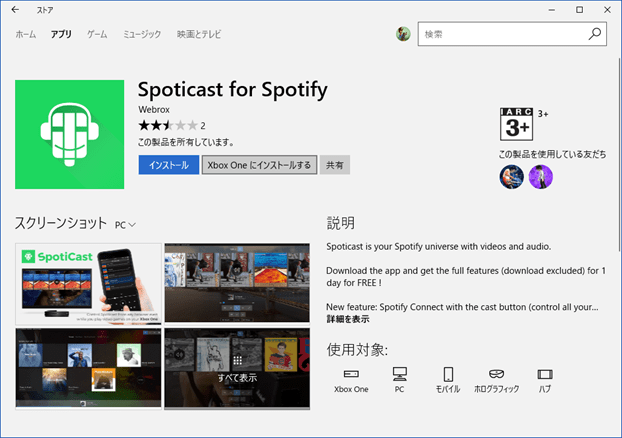The image size is (622, 438).
Task: Click the magnifier search icon
Action: click(x=595, y=34)
